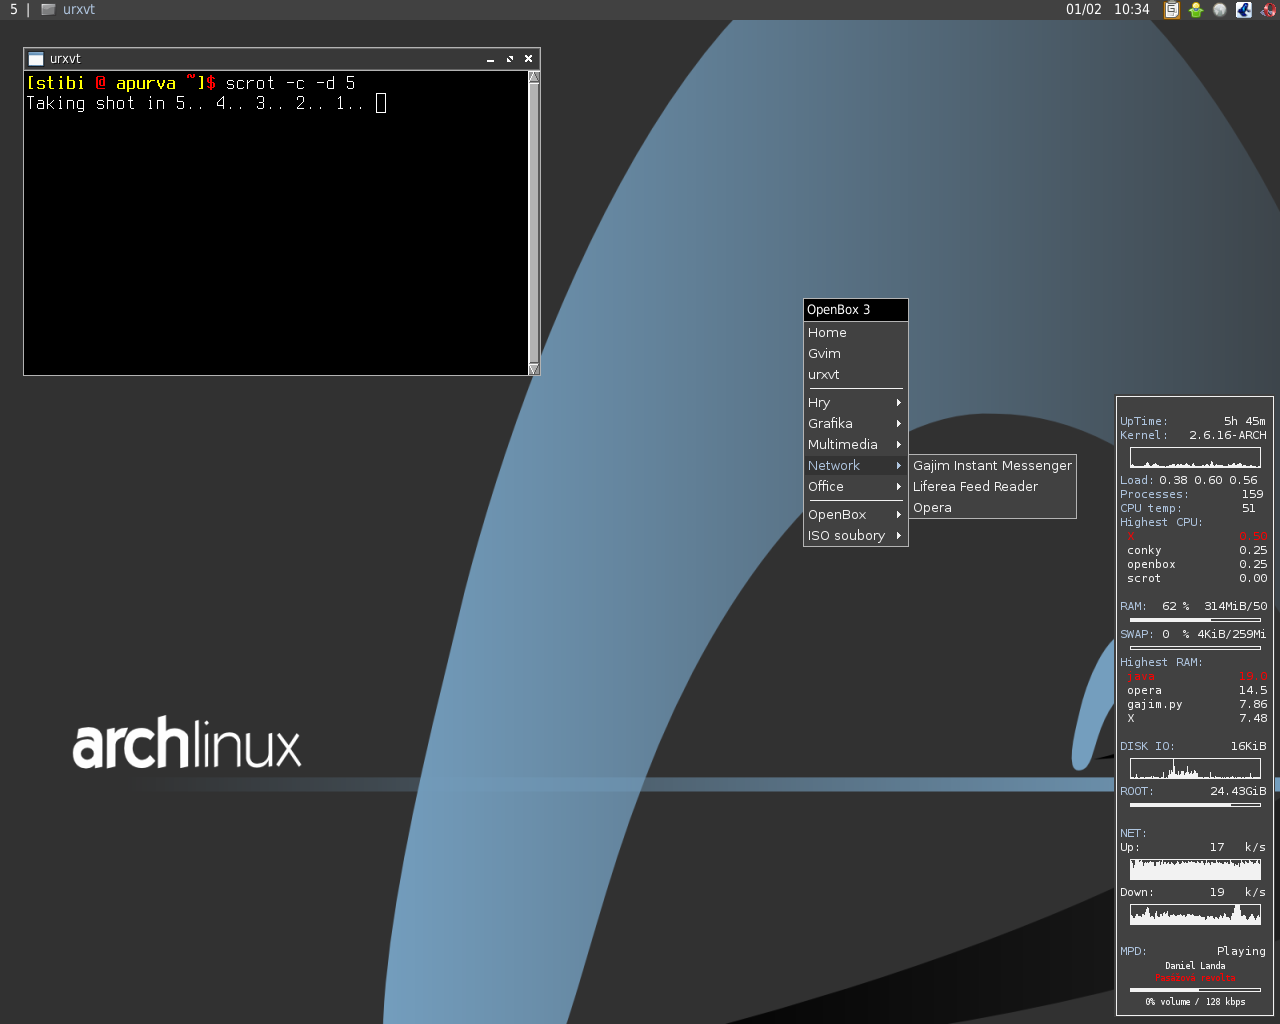Close the urxvt terminal window

pyautogui.click(x=528, y=59)
